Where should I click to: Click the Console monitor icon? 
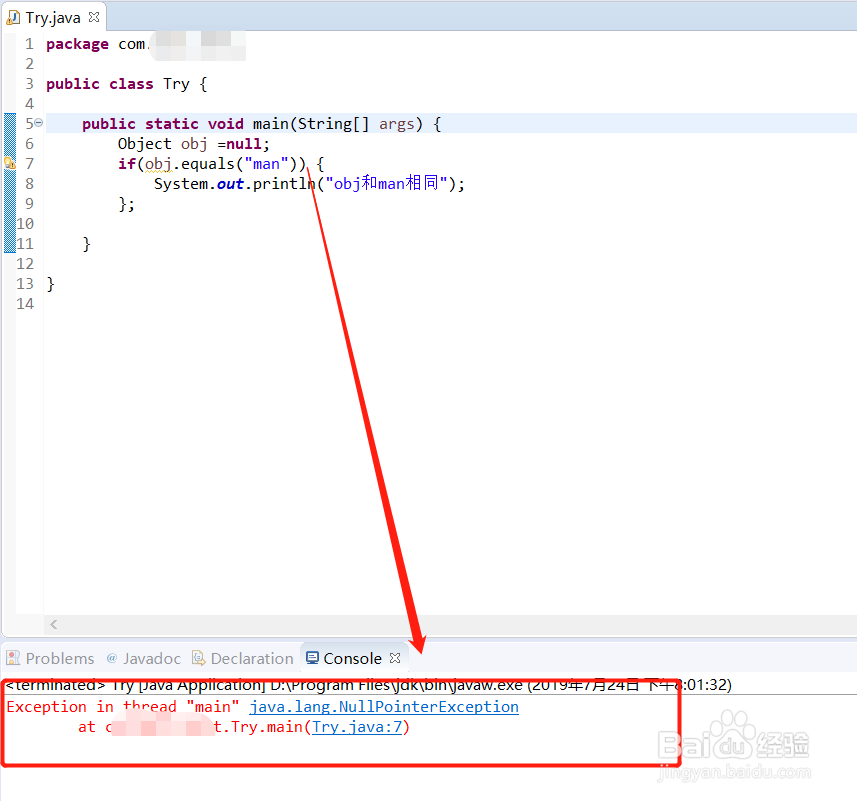click(312, 658)
